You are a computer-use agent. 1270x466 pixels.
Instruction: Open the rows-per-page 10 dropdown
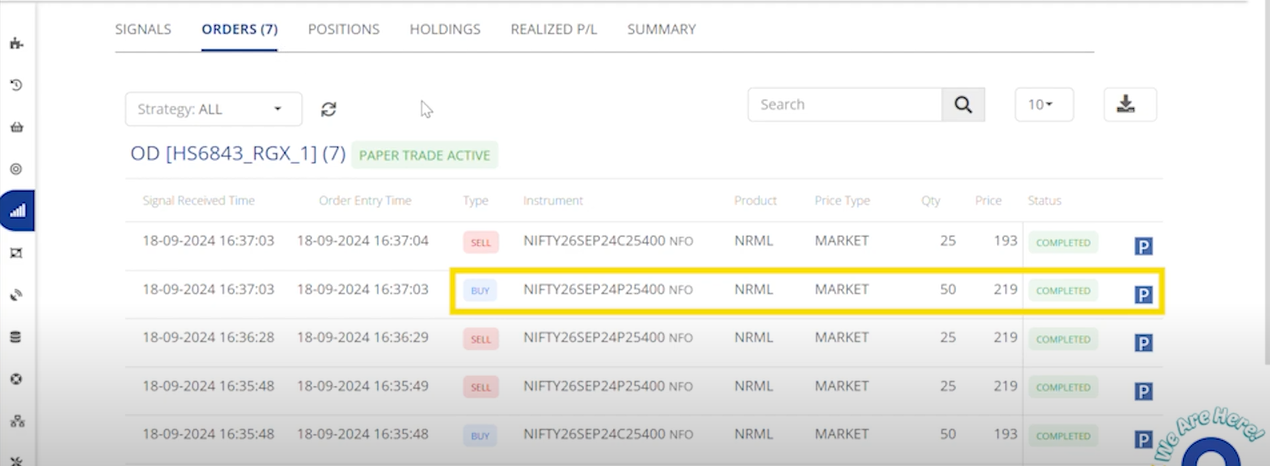pyautogui.click(x=1043, y=105)
